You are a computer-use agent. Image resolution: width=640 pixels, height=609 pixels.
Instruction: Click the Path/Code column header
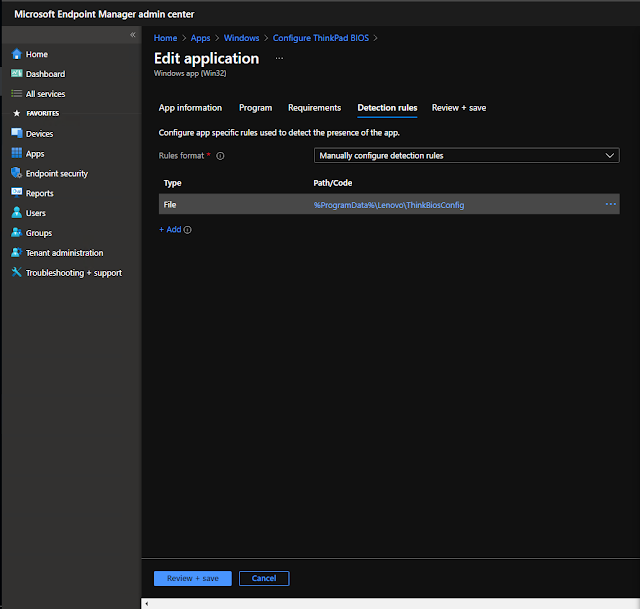[333, 183]
